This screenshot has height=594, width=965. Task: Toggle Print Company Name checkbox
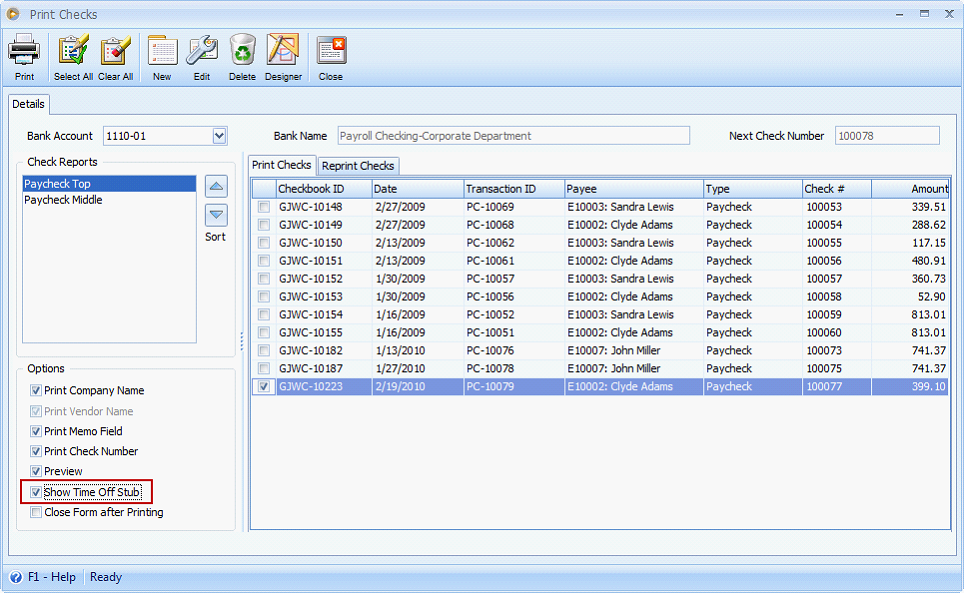pyautogui.click(x=36, y=391)
